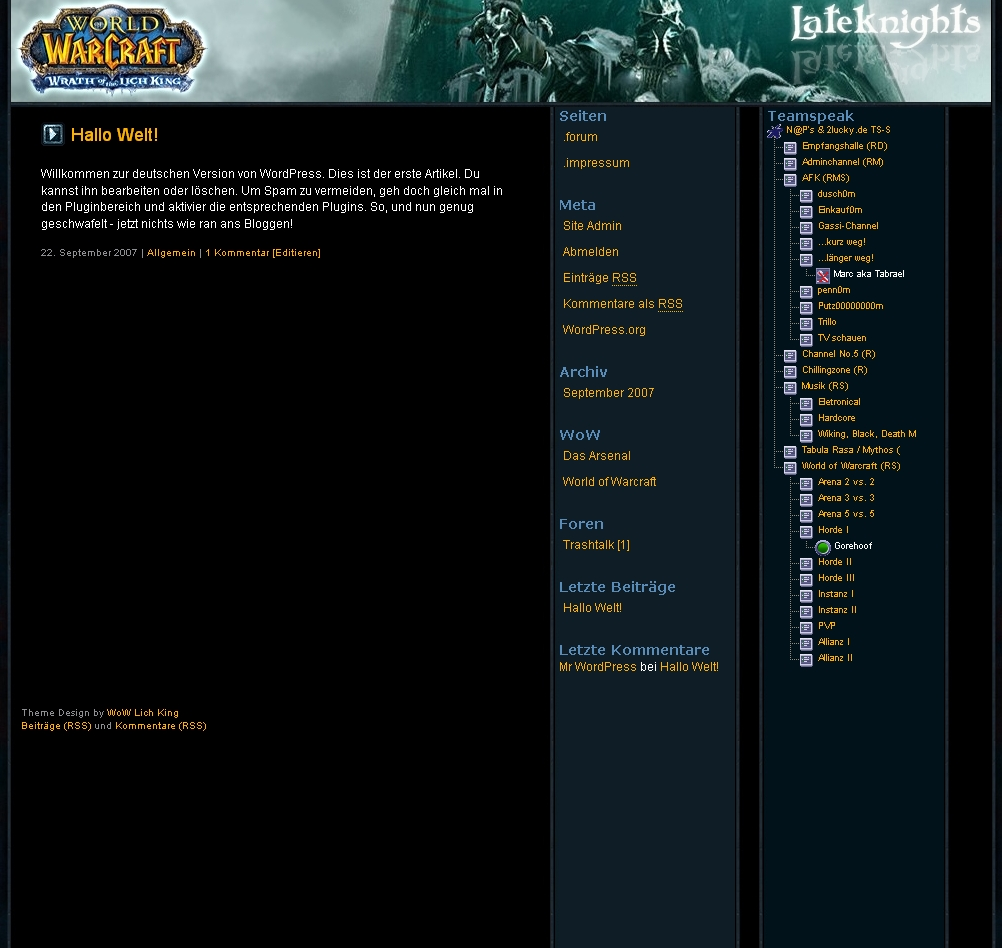Visit the WordPress.org link
The height and width of the screenshot is (948, 1002).
click(604, 330)
